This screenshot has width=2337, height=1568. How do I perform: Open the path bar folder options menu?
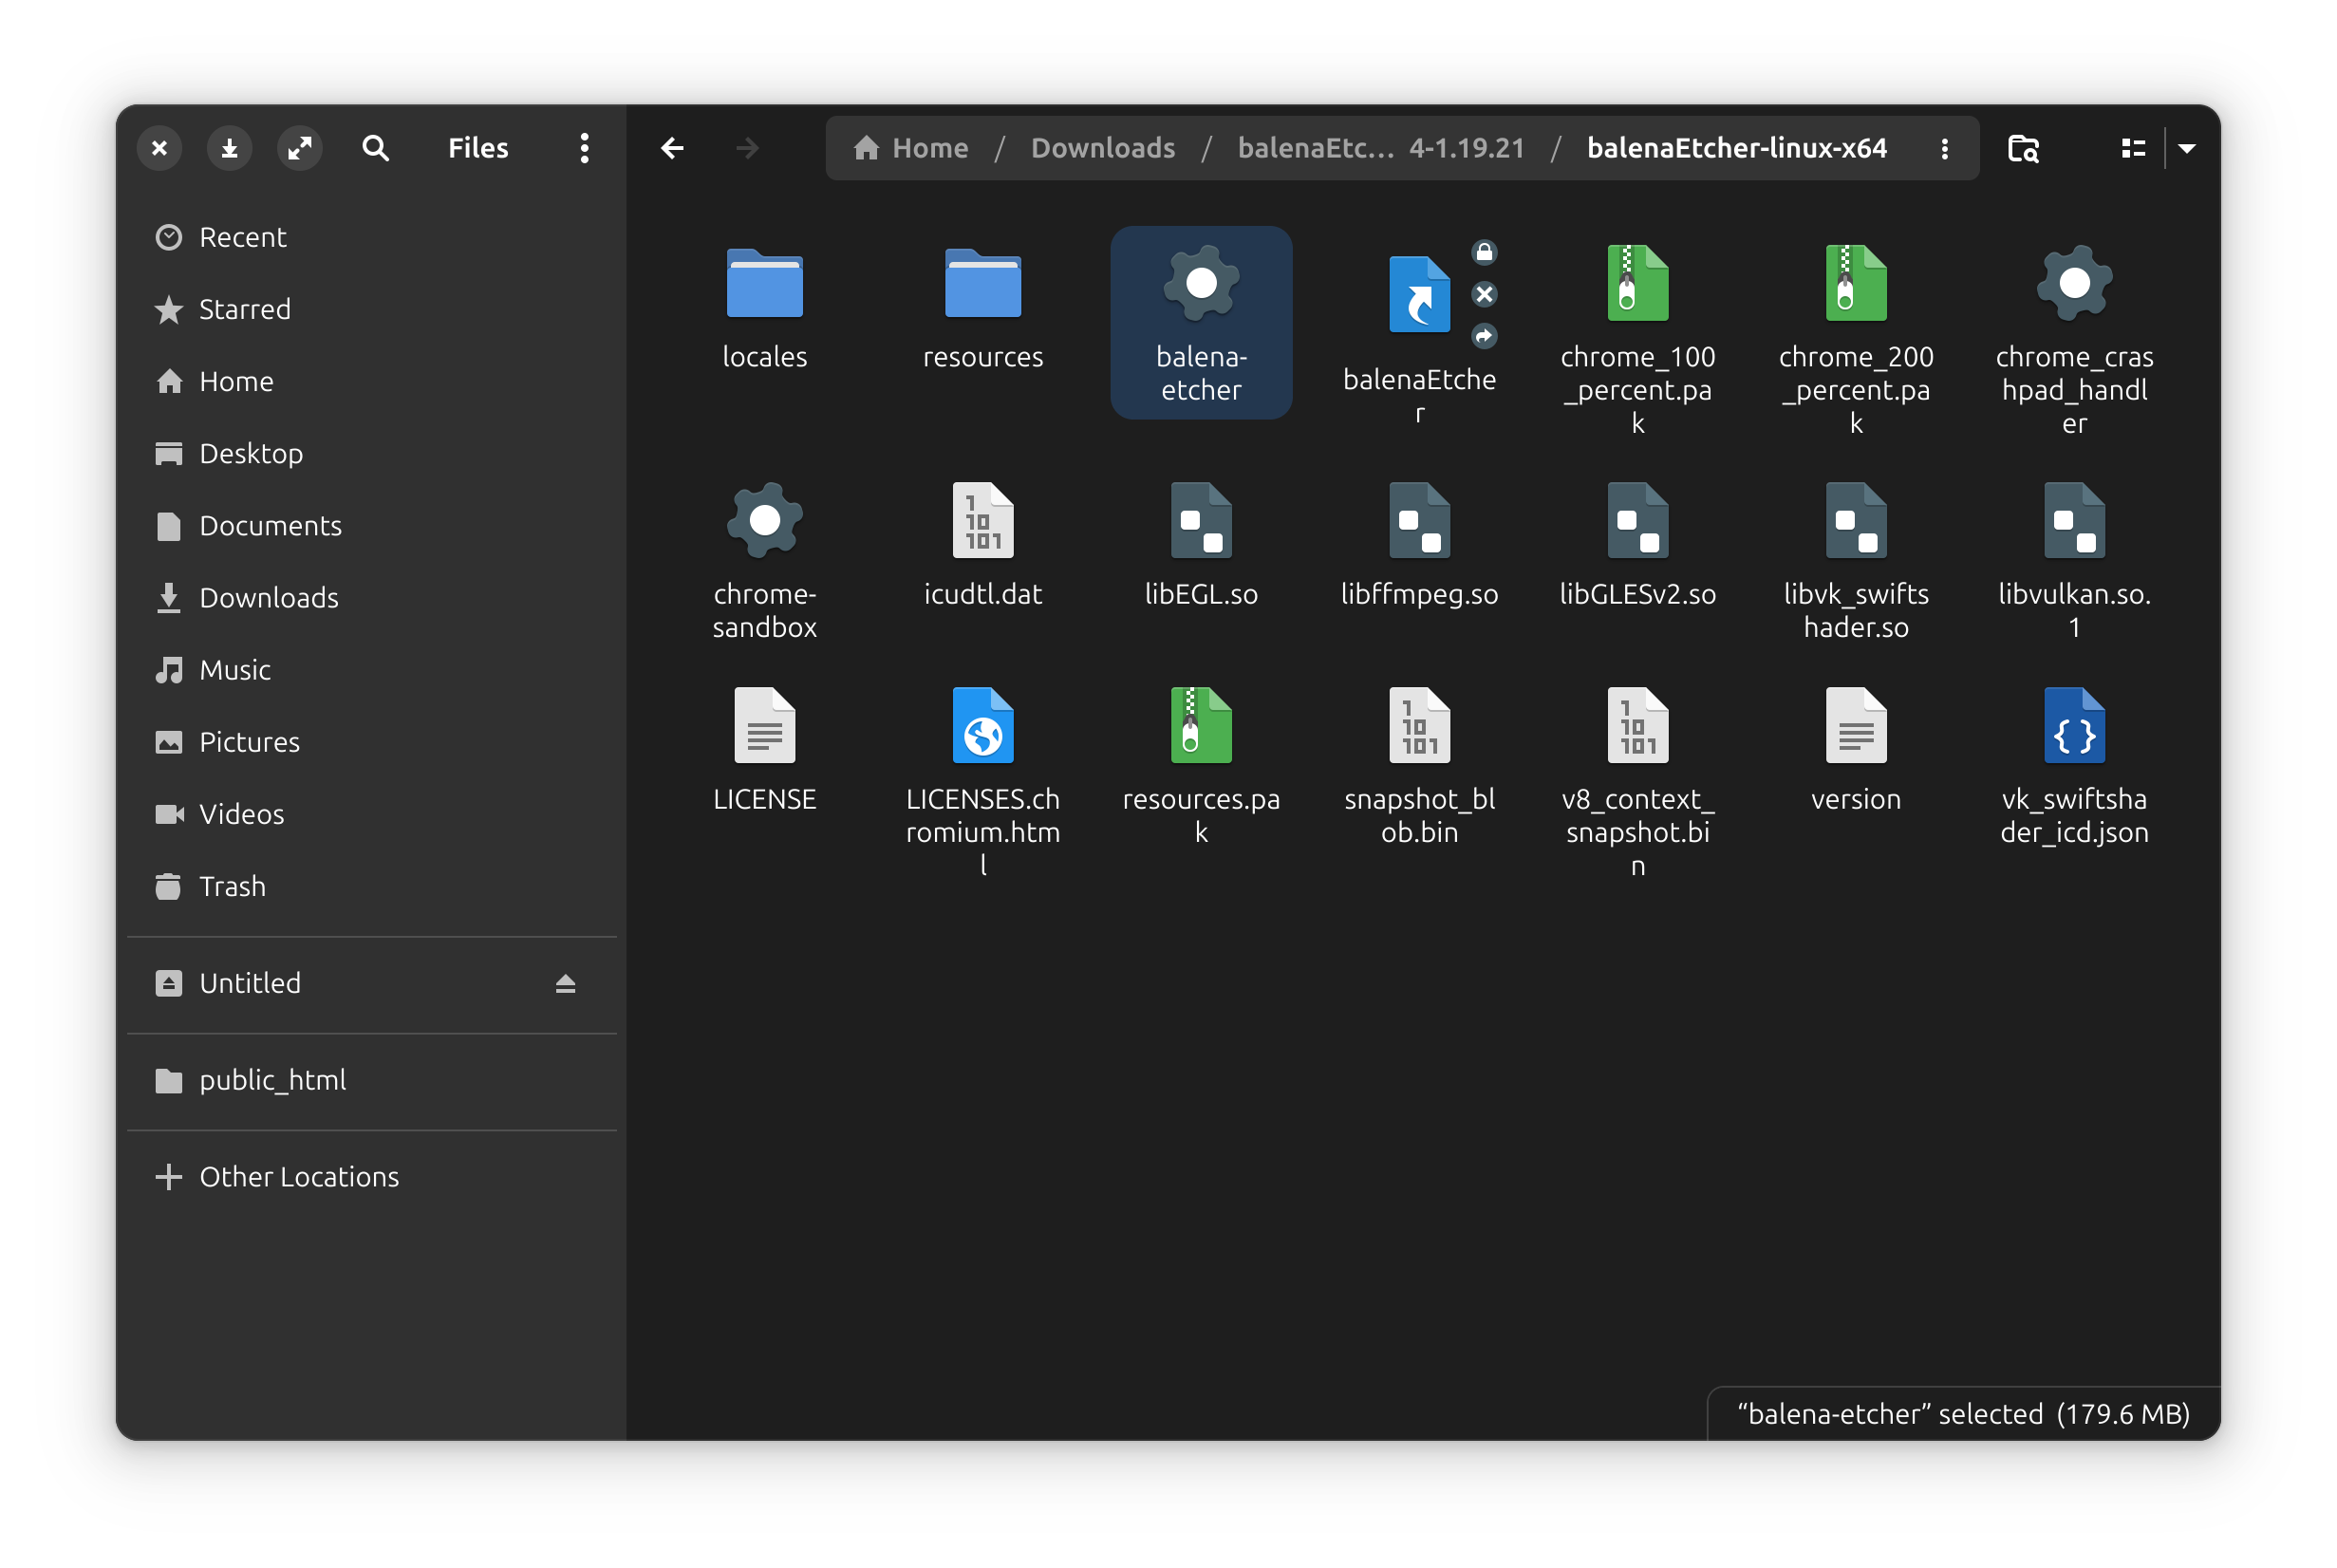click(x=1944, y=148)
